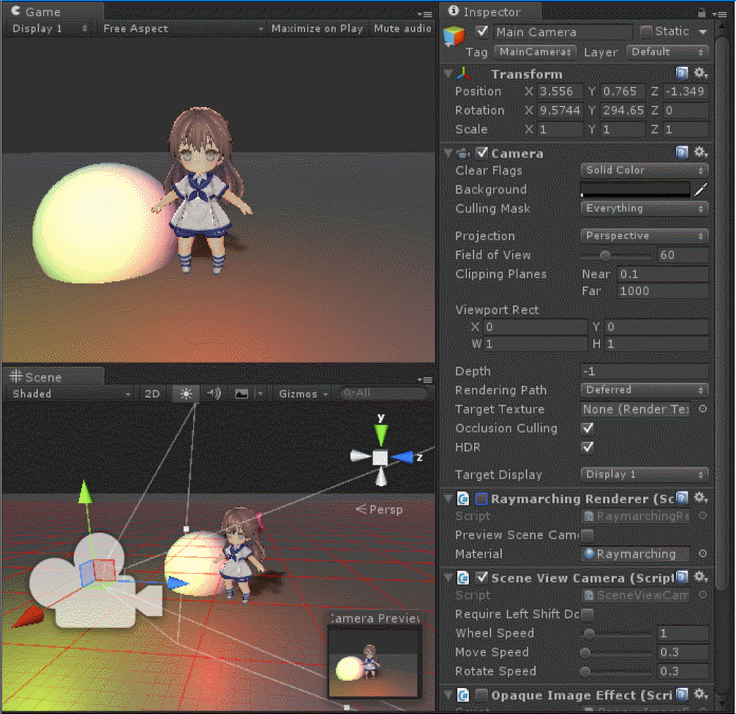Open Transform component help icon
The height and width of the screenshot is (714, 736).
coord(682,73)
